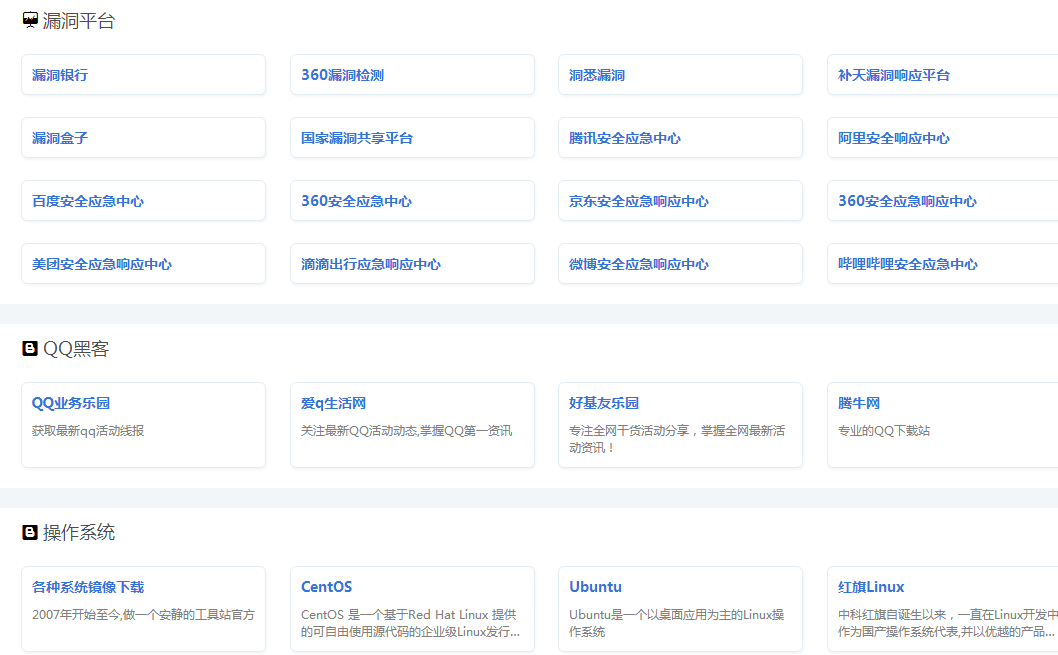
Task: Click the 中科红旗自诞生以来 description
Action: click(947, 623)
